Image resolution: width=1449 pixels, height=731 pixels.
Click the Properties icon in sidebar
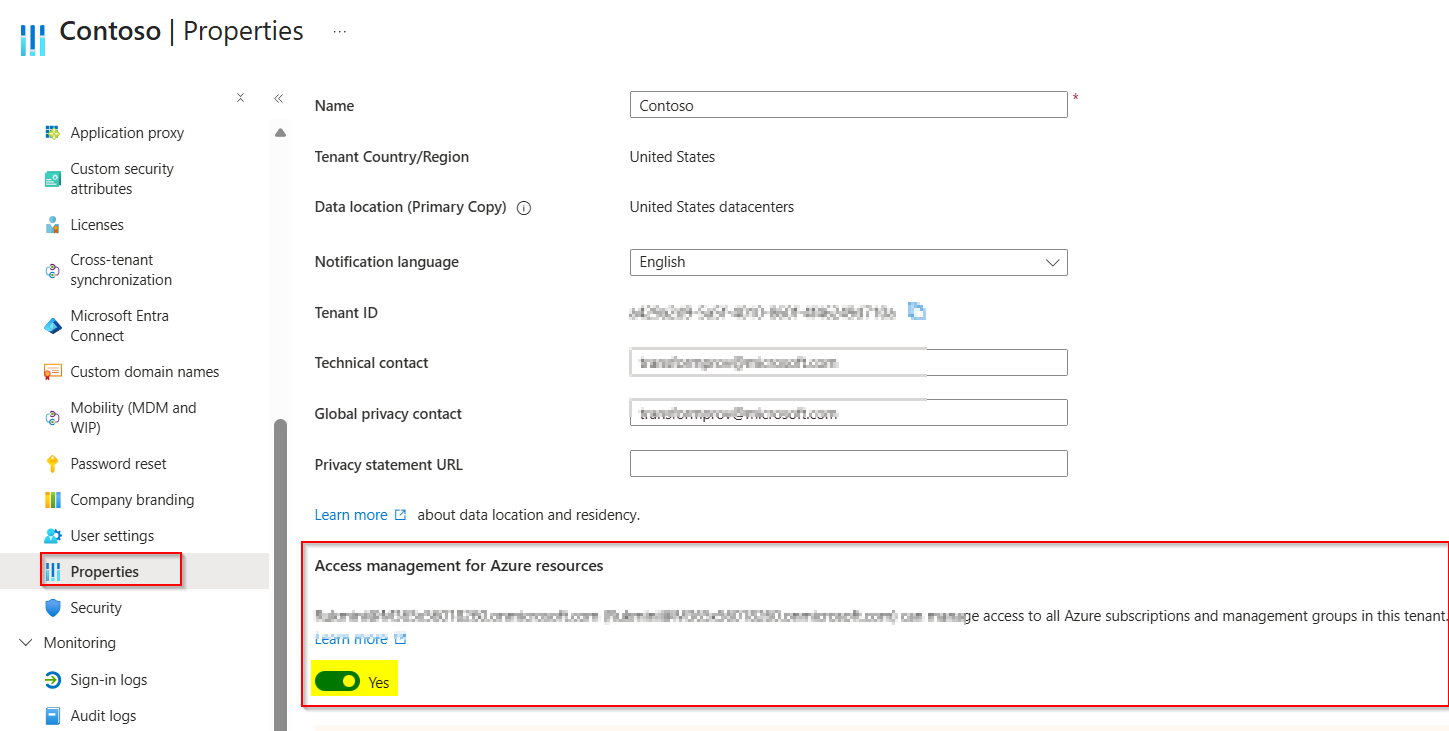point(53,572)
